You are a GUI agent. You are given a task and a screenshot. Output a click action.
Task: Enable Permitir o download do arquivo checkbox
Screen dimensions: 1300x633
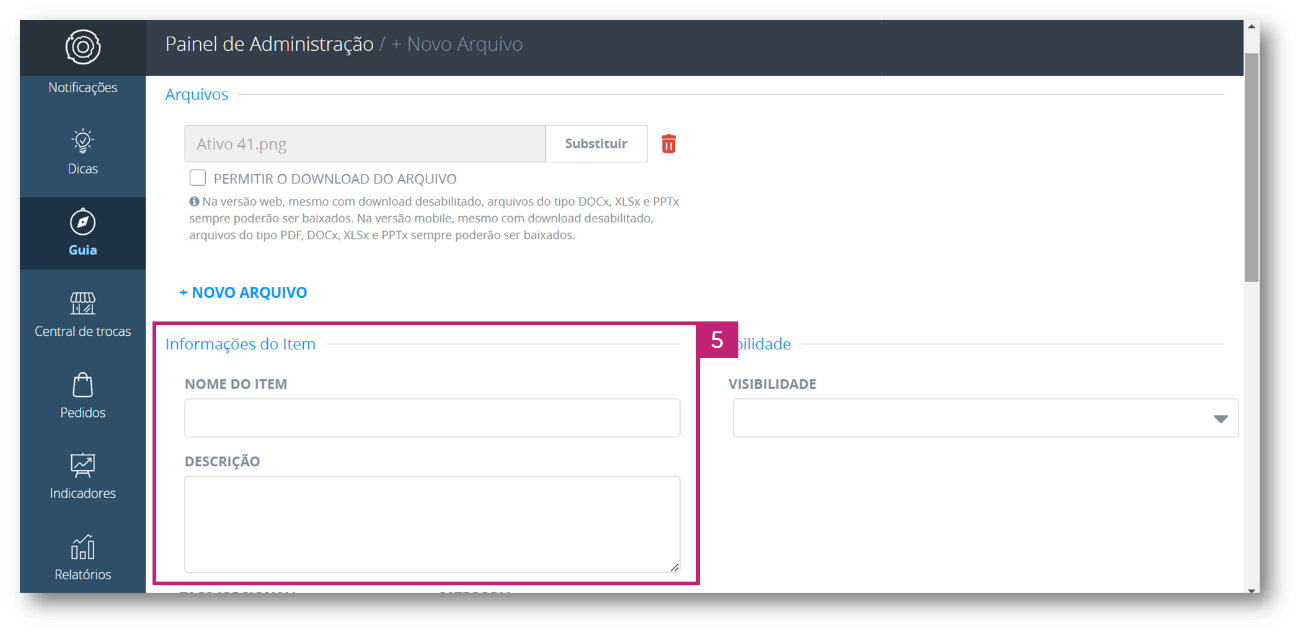(x=198, y=178)
